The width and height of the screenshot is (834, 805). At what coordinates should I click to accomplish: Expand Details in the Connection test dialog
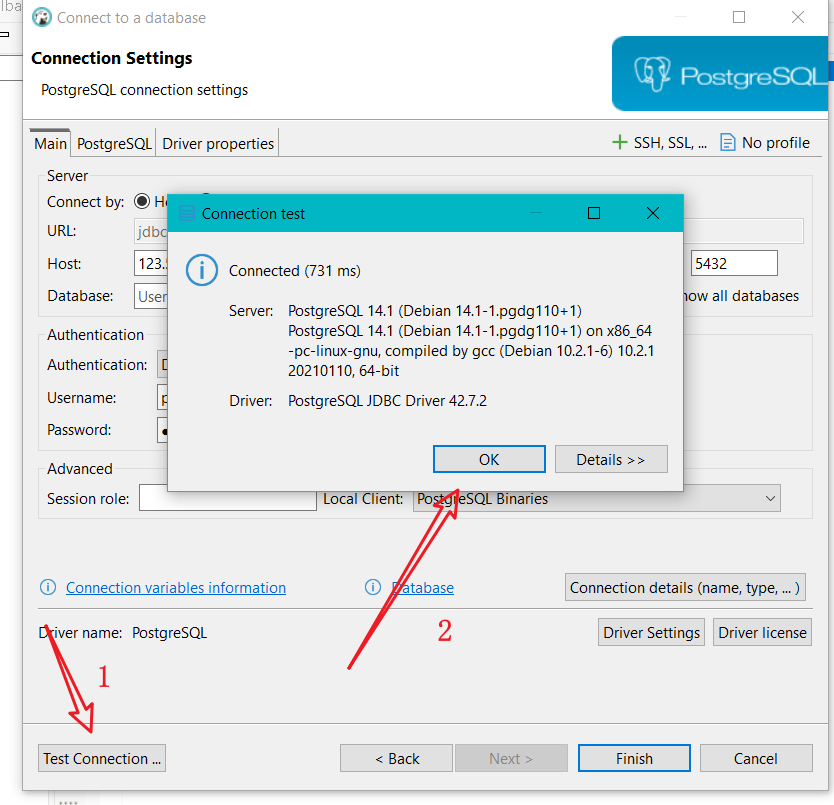[x=611, y=459]
